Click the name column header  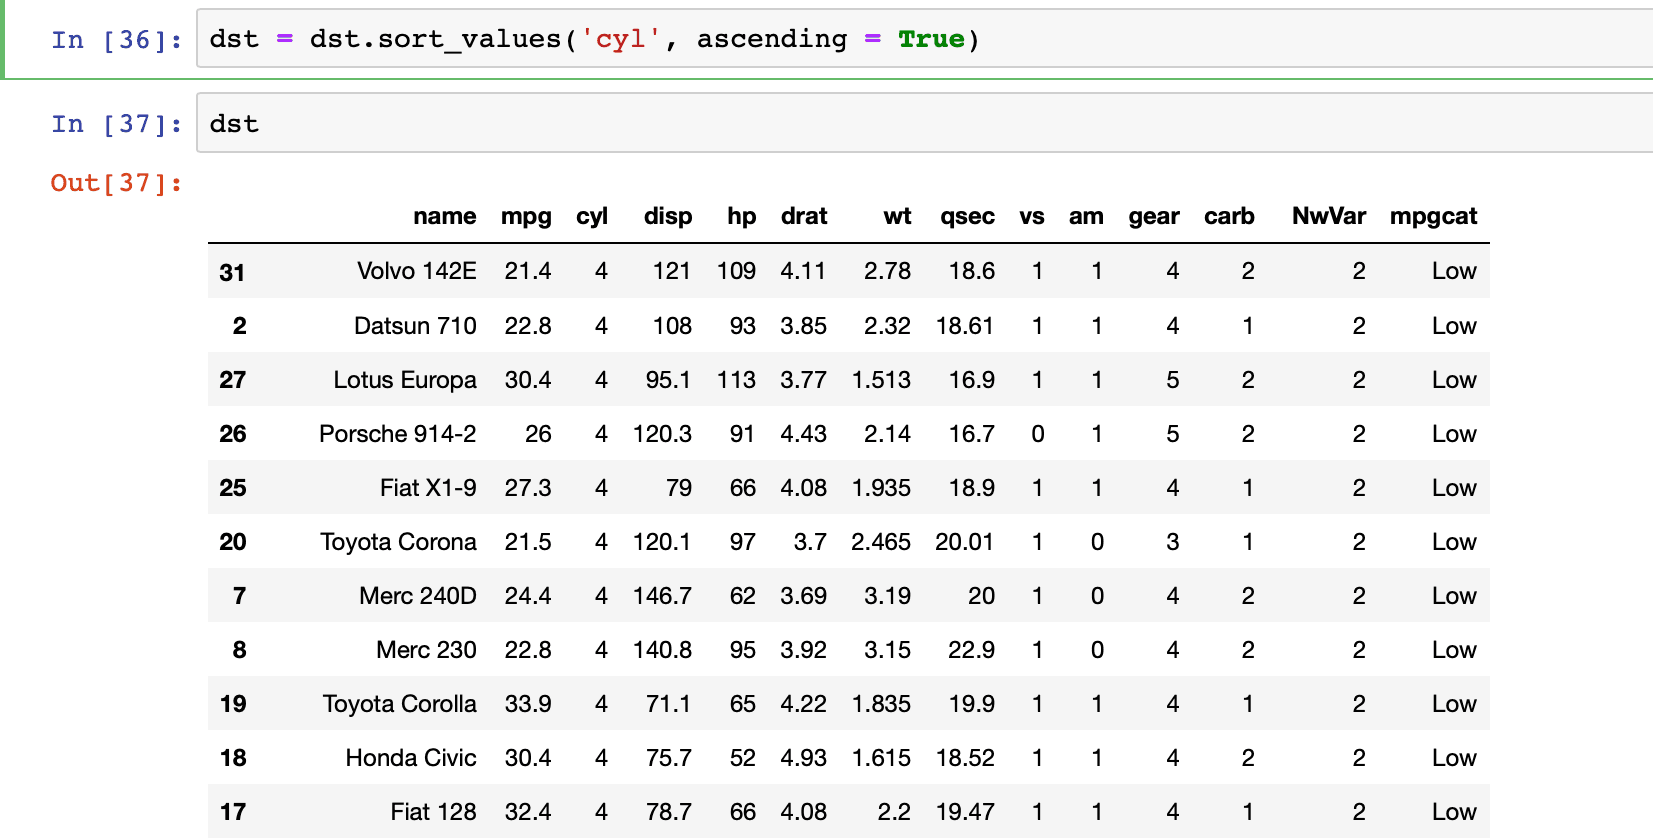click(445, 216)
